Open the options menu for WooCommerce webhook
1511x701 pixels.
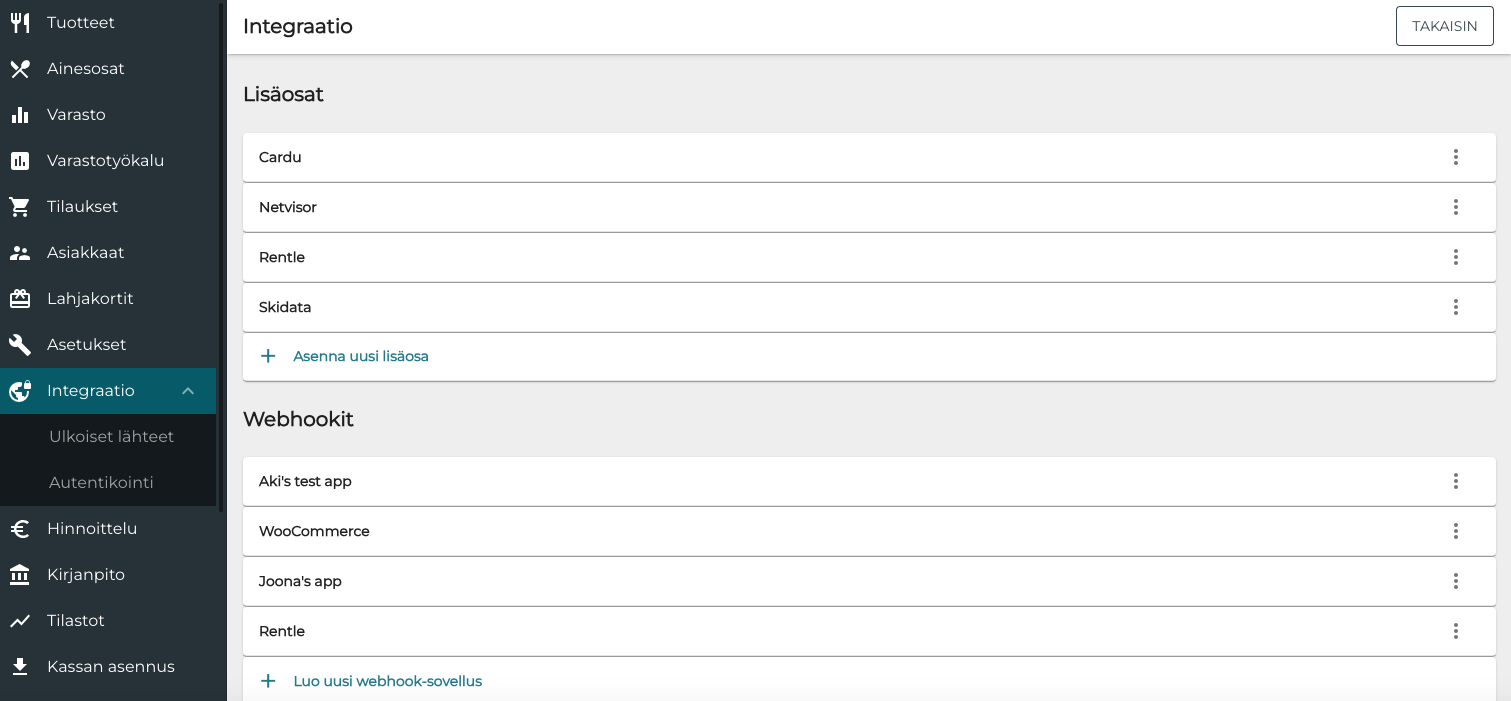[x=1455, y=531]
